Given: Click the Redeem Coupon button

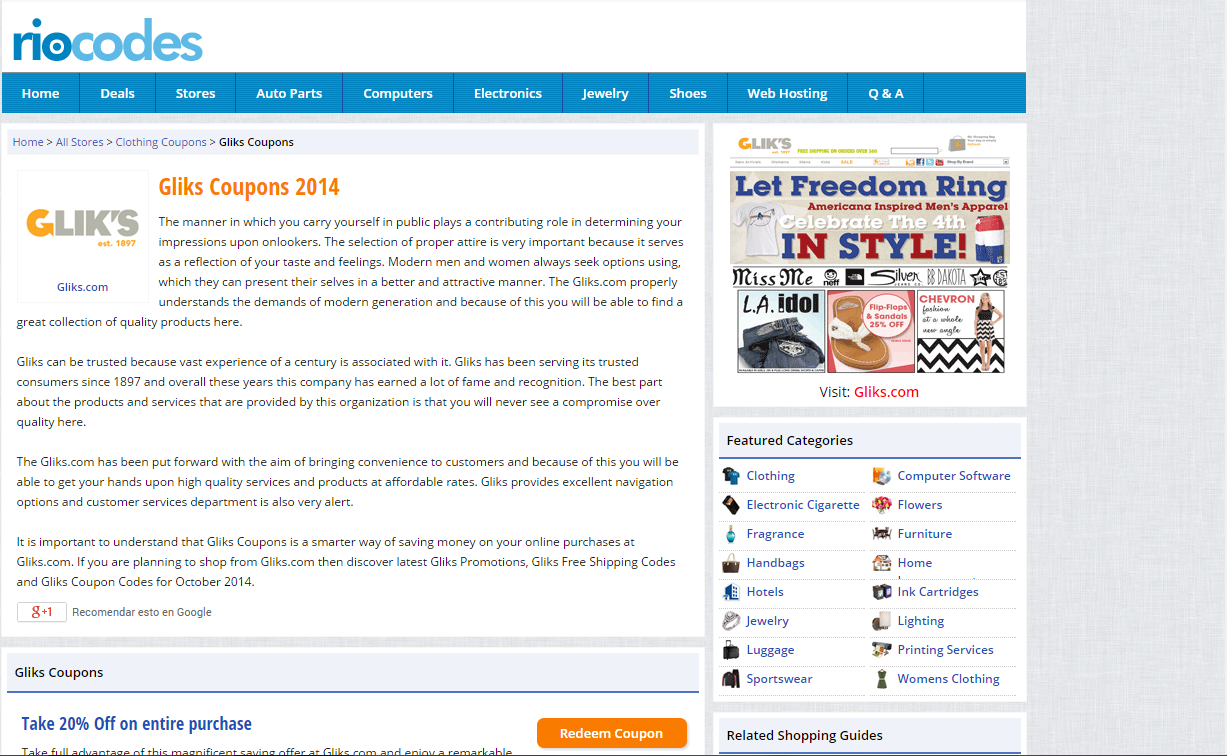Looking at the screenshot, I should [612, 733].
